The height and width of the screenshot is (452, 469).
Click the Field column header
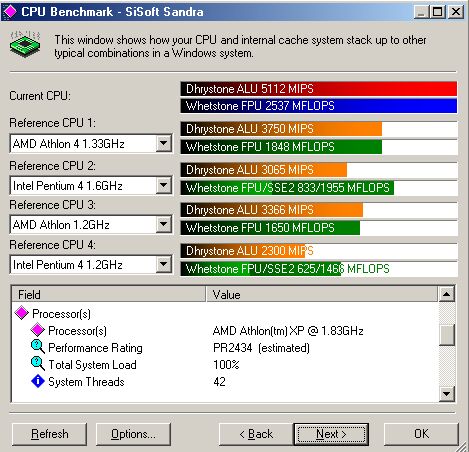click(x=109, y=295)
